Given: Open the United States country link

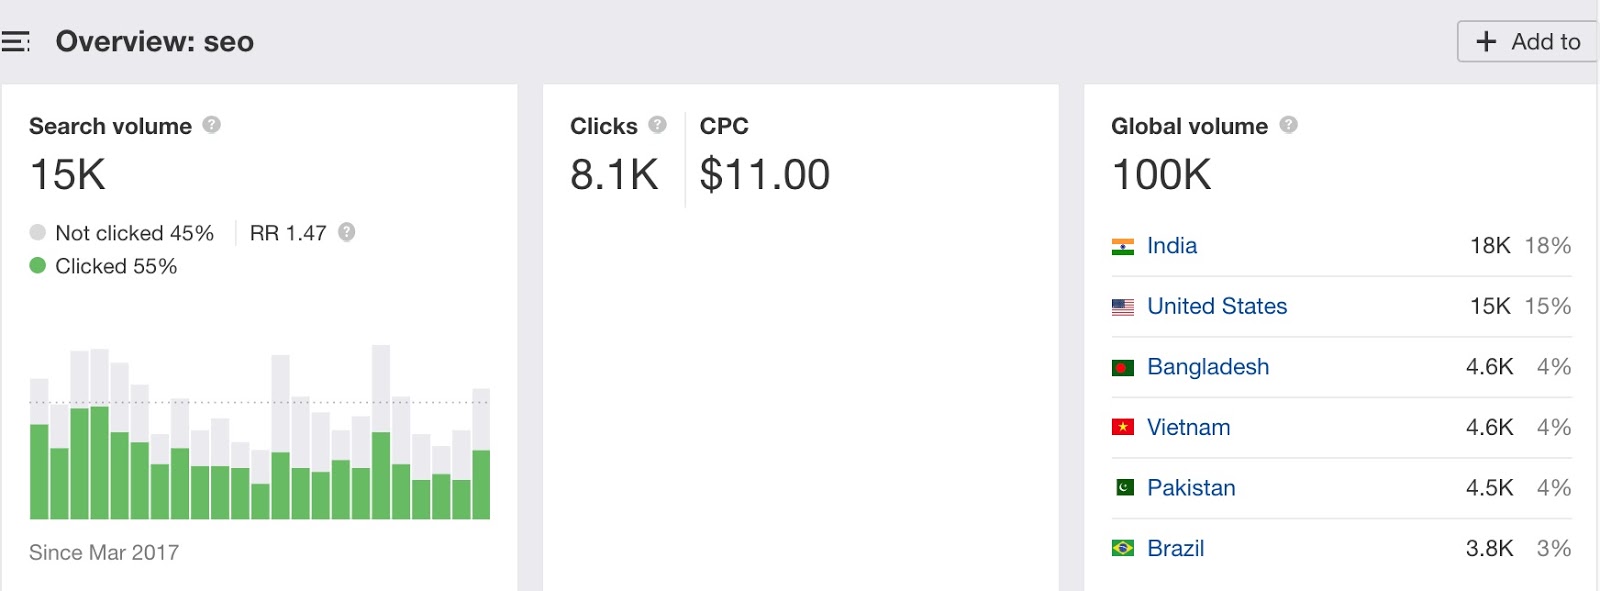Looking at the screenshot, I should (1216, 307).
